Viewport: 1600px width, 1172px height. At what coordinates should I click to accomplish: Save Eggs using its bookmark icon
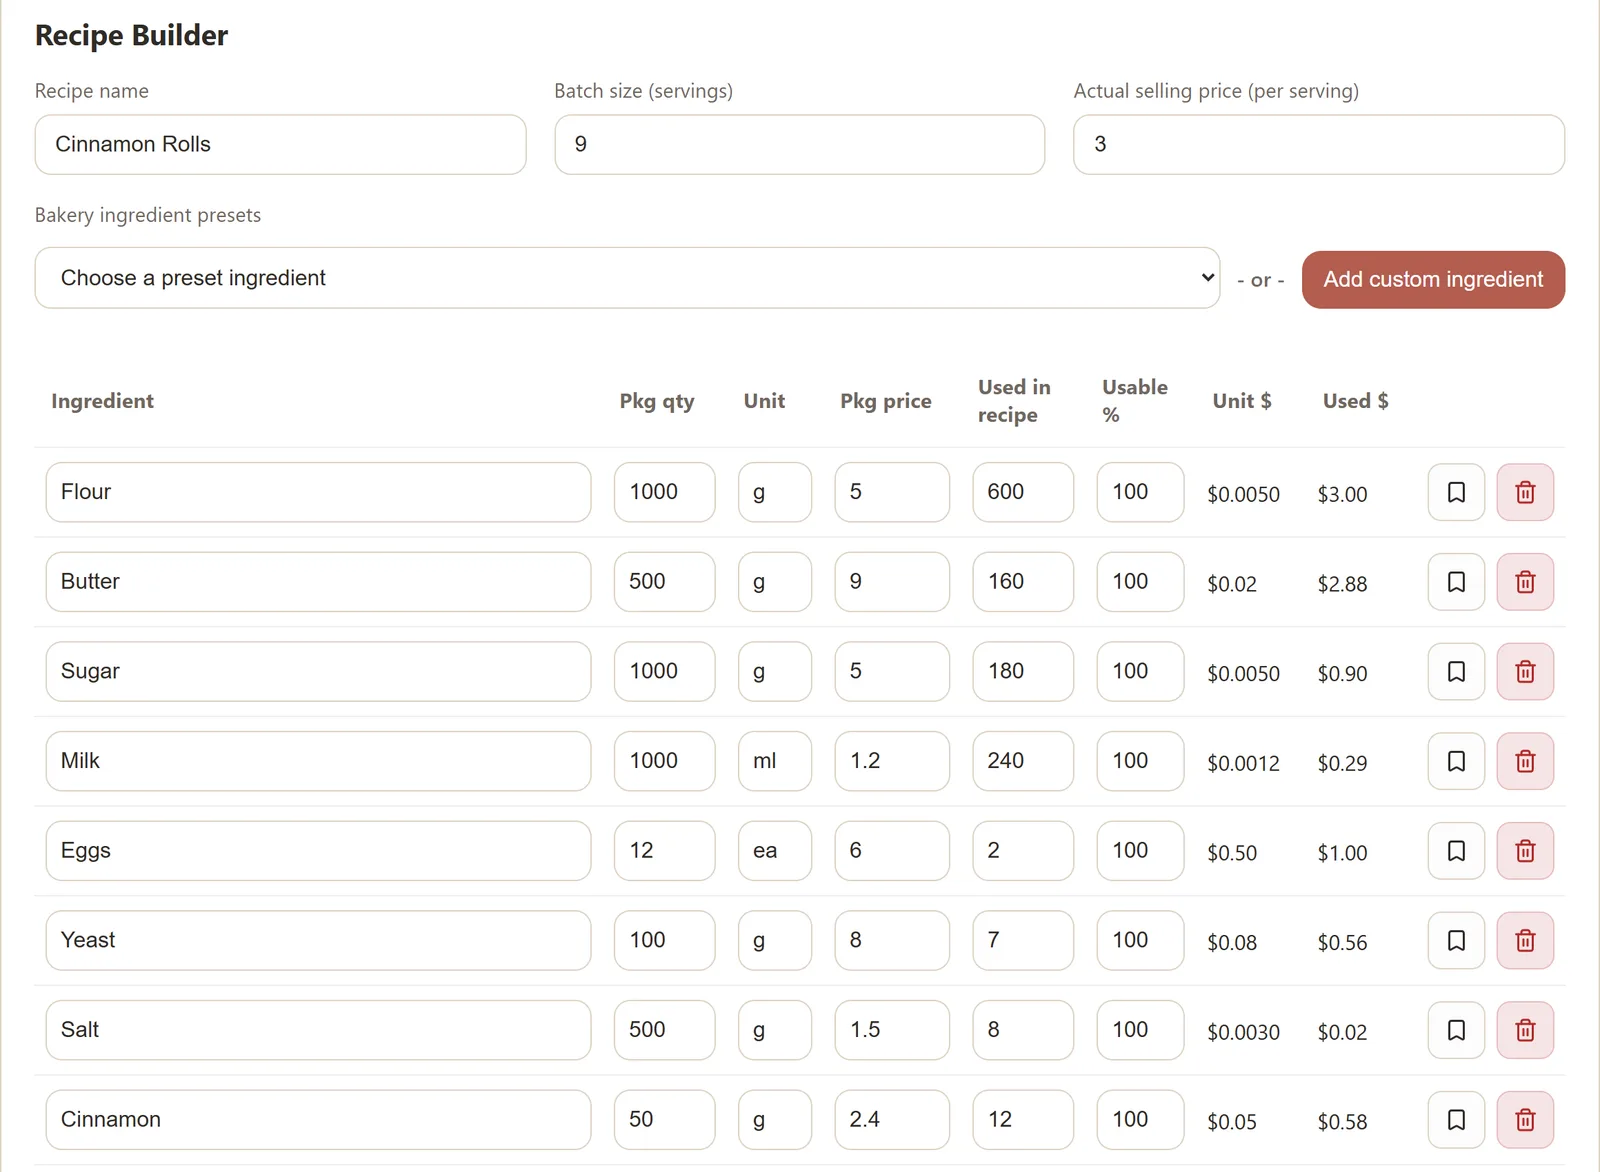point(1456,851)
